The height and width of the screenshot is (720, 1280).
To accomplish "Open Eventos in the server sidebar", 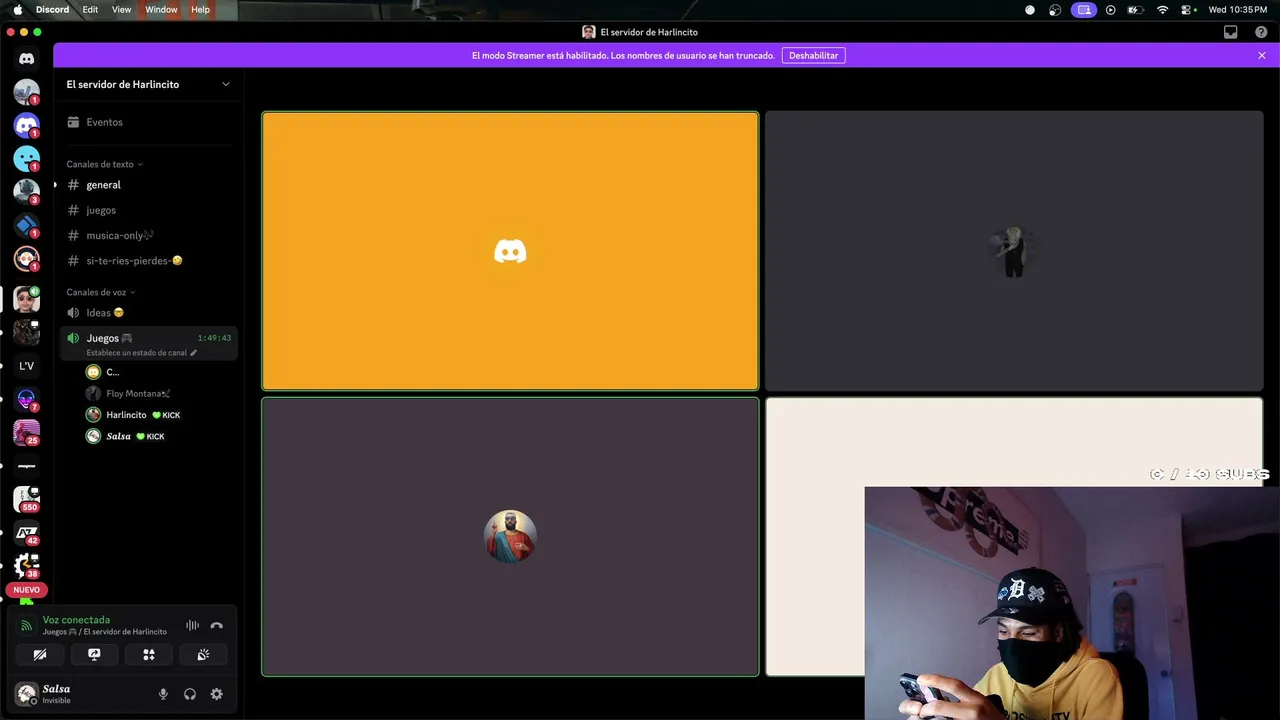I will 148,122.
